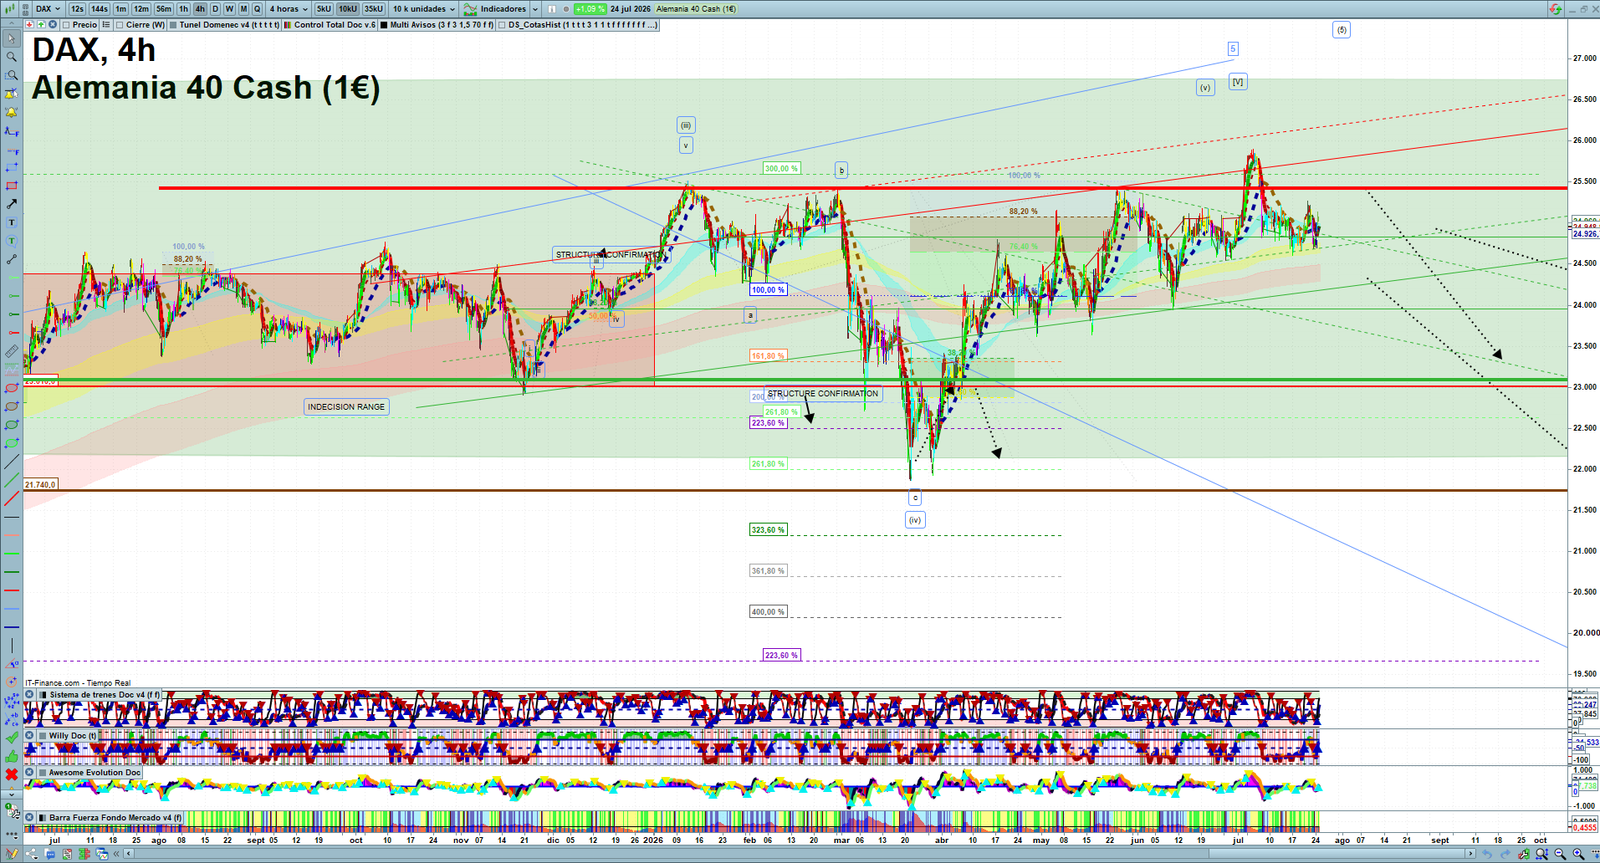Toggle the Cierre (W) checkbox

click(119, 25)
